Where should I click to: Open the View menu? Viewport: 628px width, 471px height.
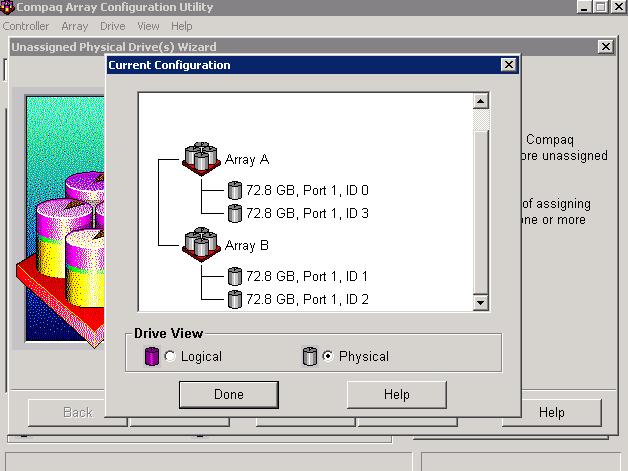tap(148, 26)
